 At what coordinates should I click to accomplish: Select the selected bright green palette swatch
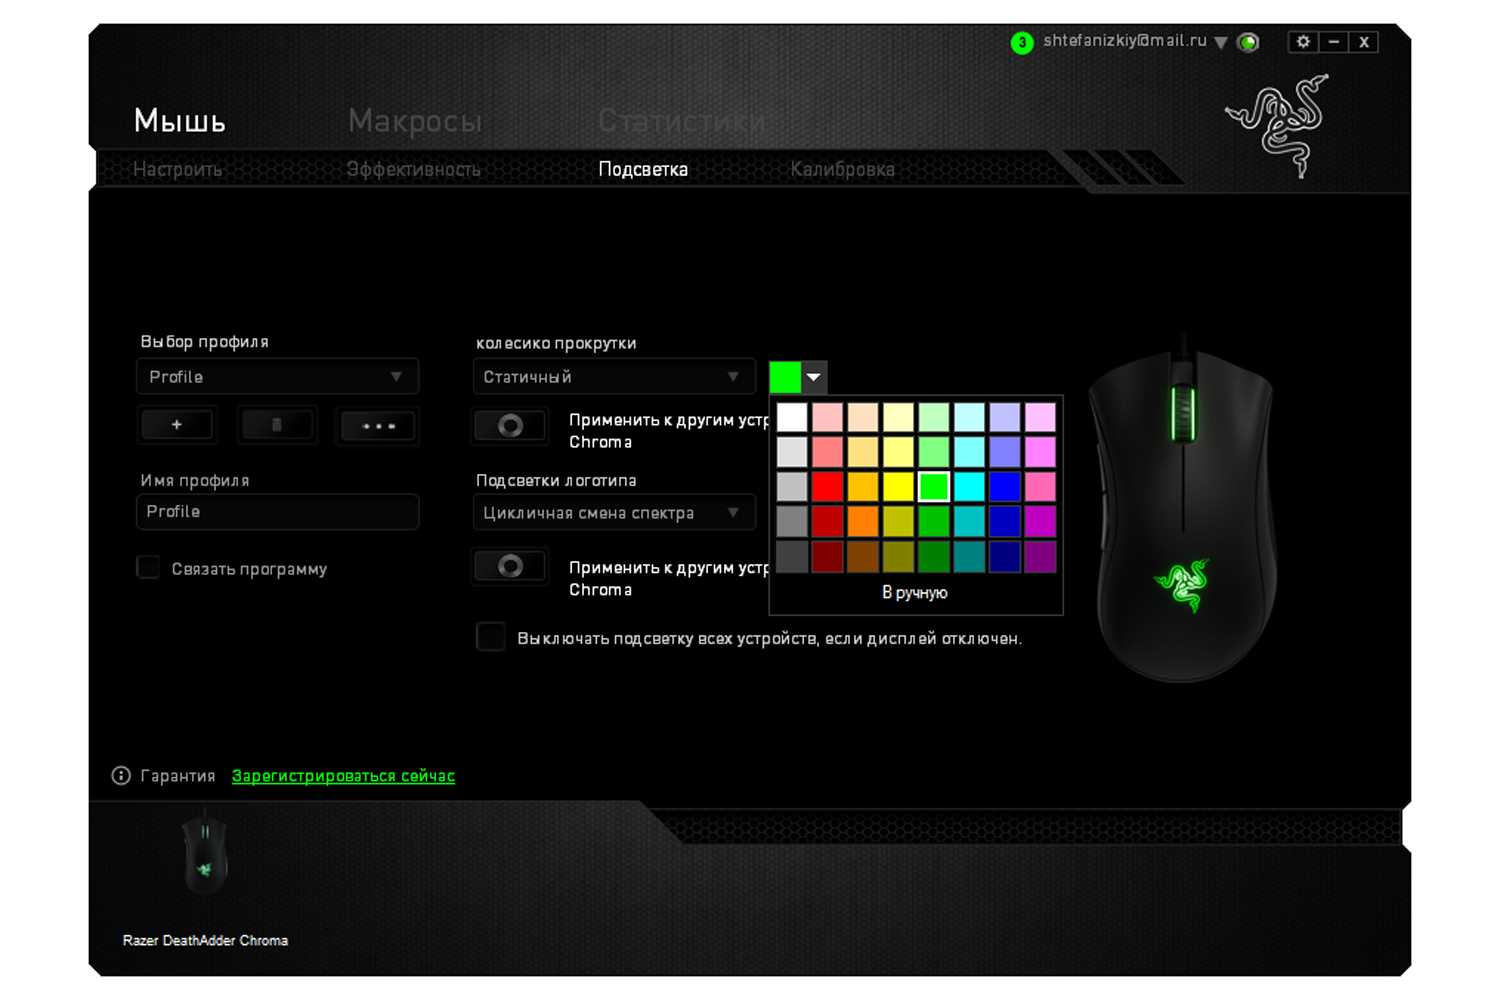coord(933,487)
